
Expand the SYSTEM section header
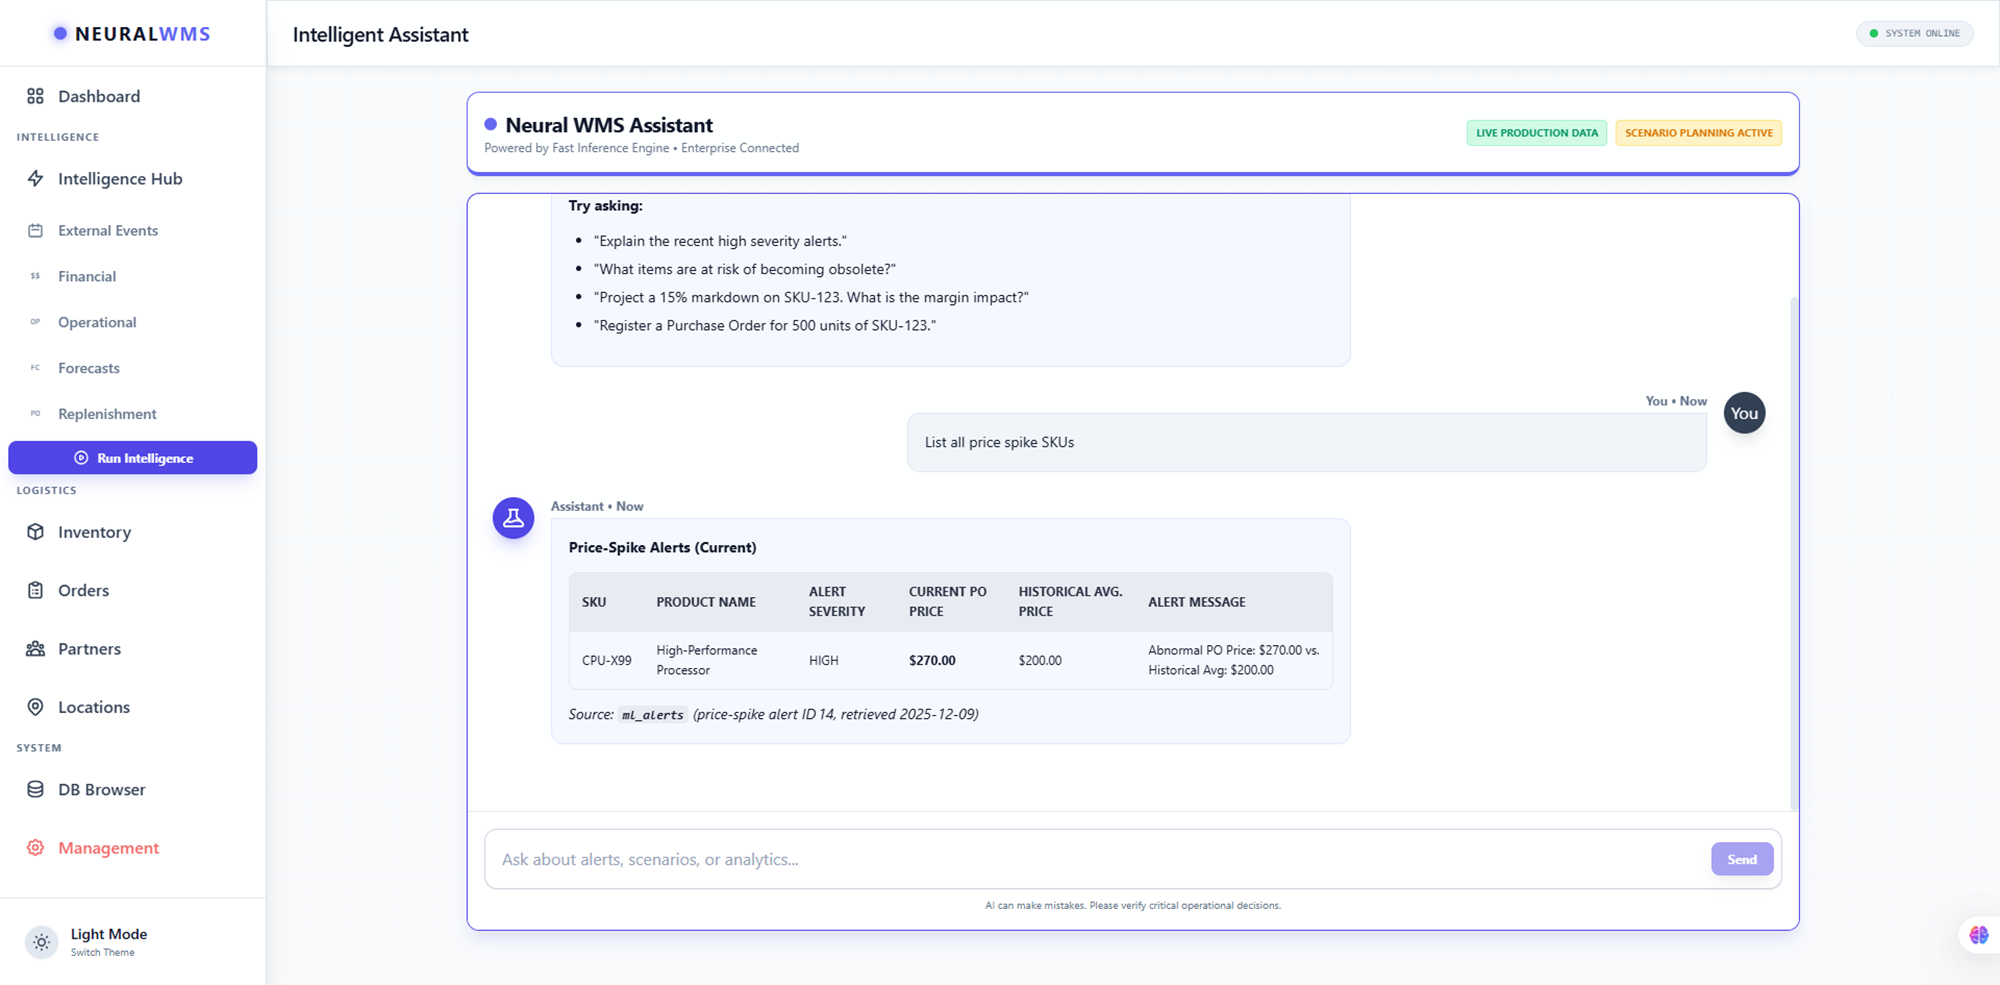39,747
